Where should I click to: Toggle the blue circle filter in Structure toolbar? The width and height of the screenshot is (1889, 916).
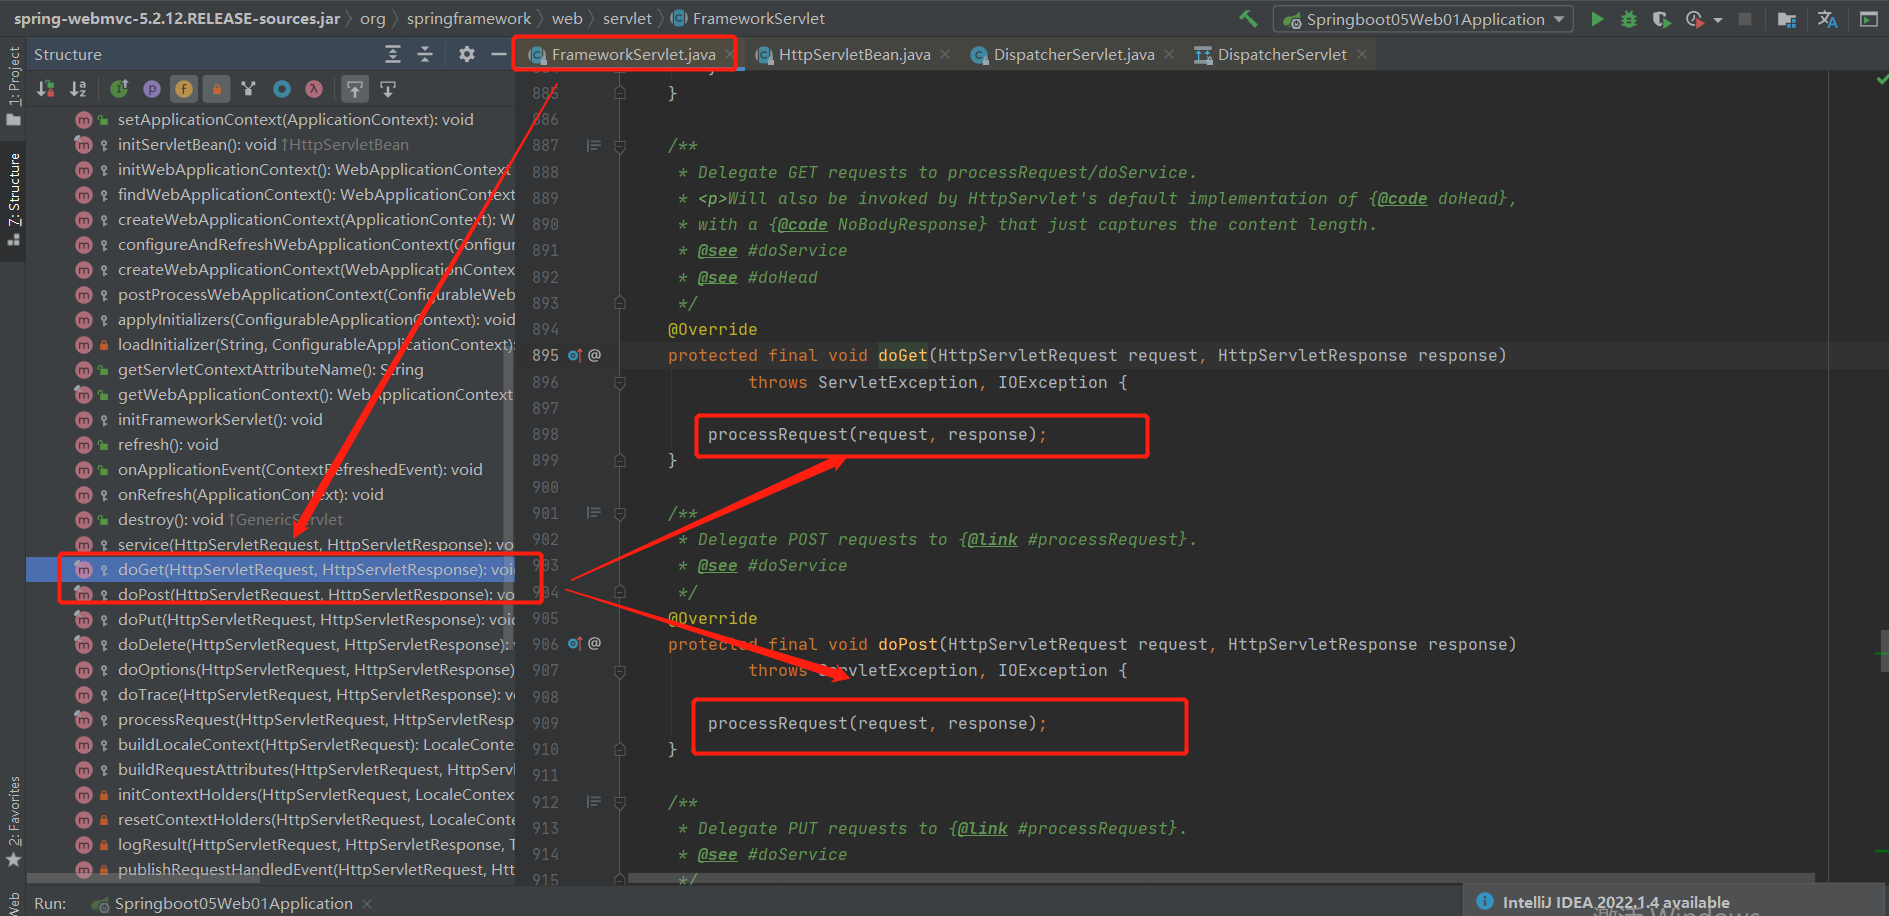(x=282, y=89)
